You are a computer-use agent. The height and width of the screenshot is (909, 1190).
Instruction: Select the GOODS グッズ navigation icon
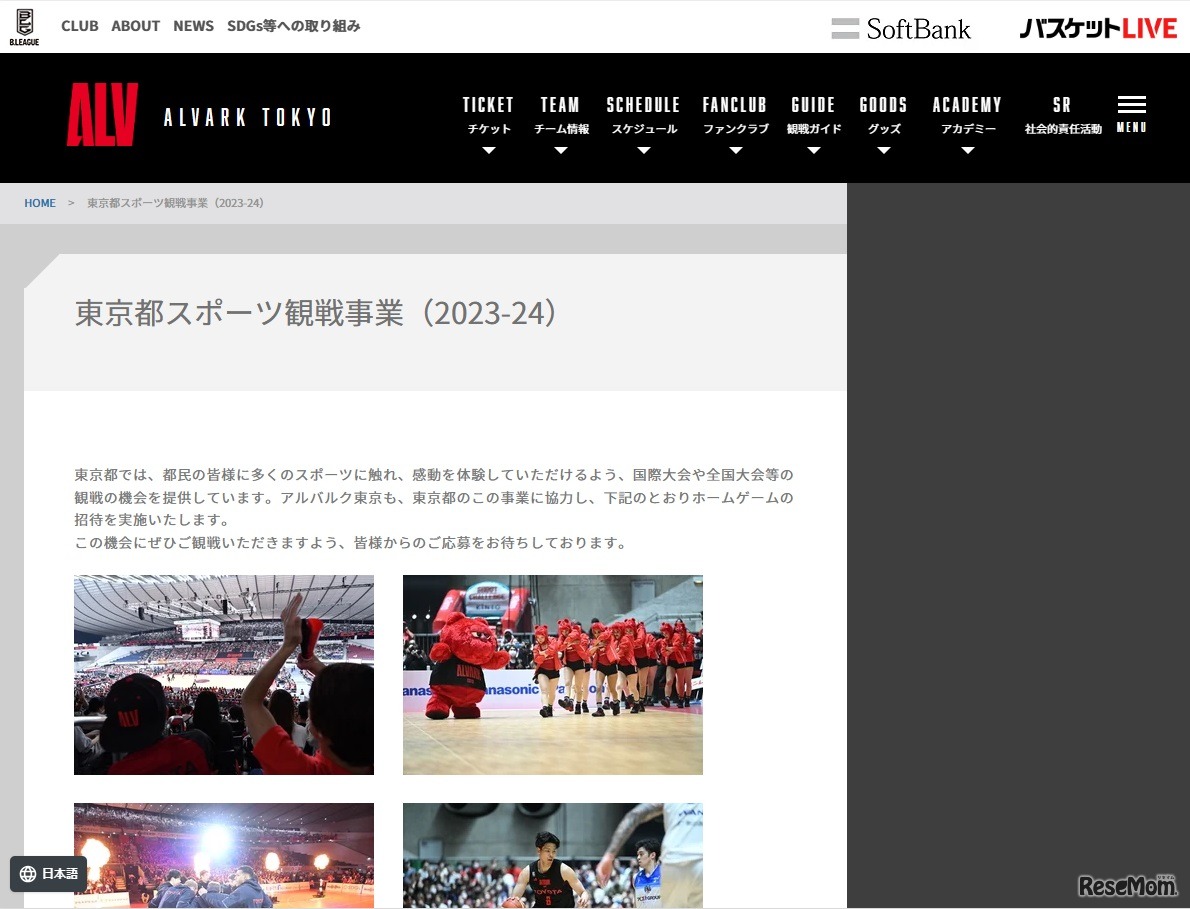(883, 115)
